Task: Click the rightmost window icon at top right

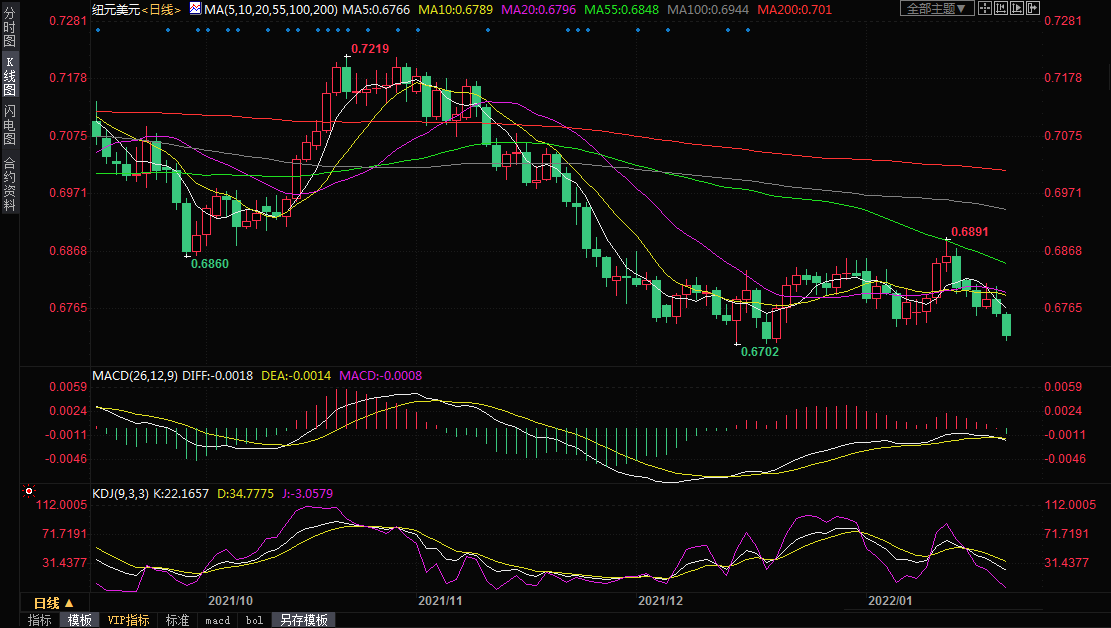Action: pyautogui.click(x=1032, y=8)
